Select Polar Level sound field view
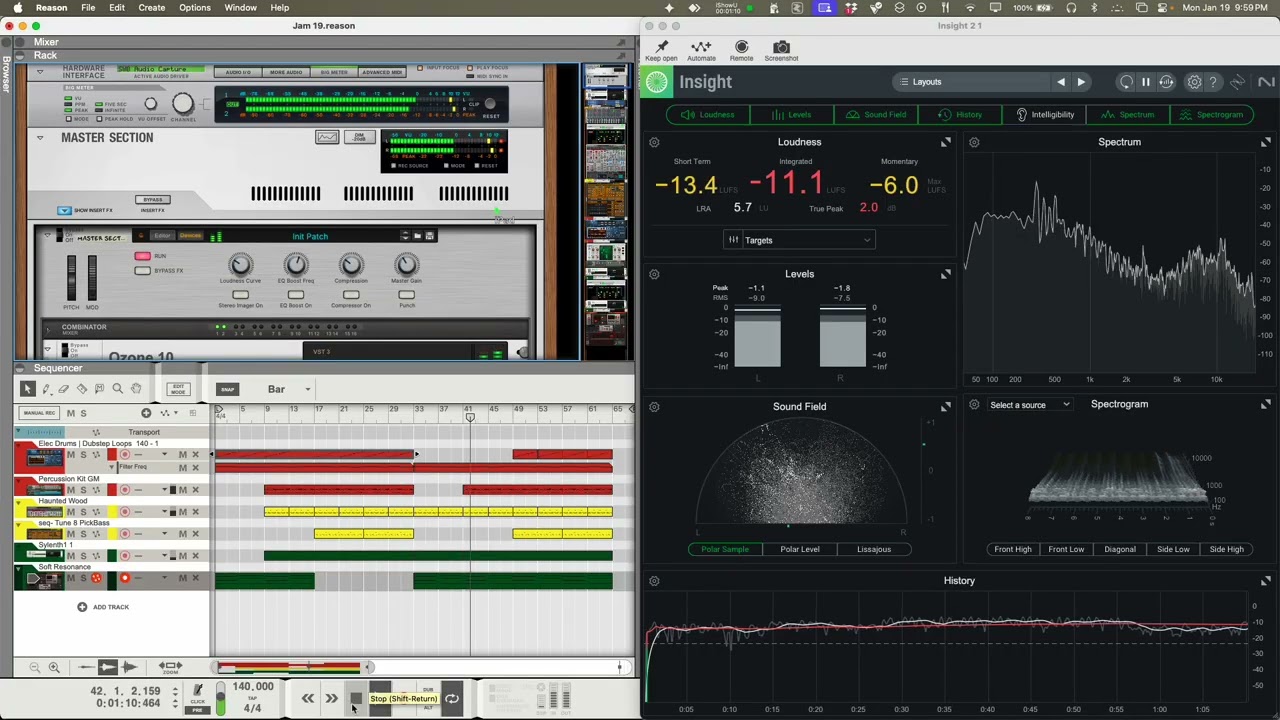 tap(800, 549)
